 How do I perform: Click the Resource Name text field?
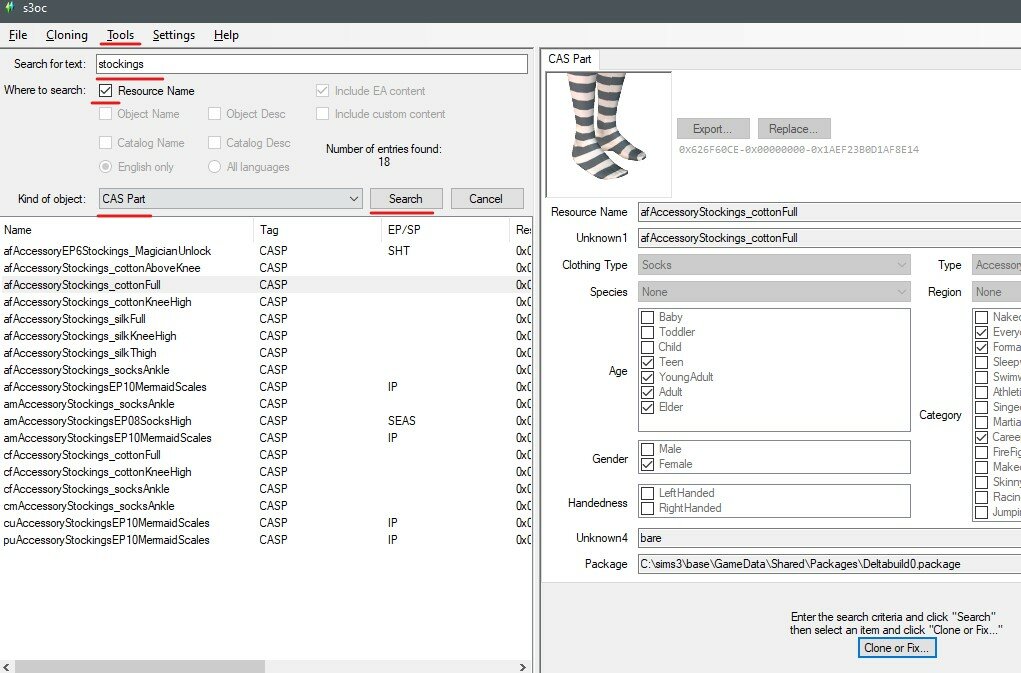[829, 212]
